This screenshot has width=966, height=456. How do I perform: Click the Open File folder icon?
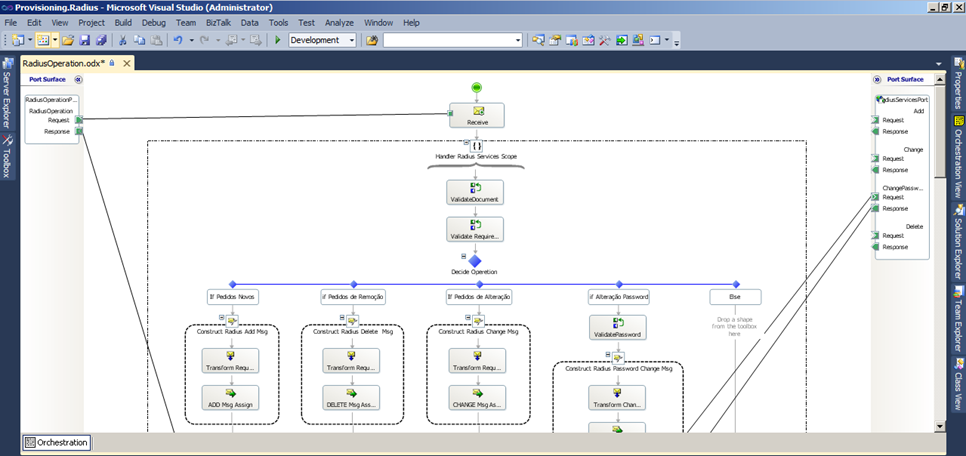[68, 40]
